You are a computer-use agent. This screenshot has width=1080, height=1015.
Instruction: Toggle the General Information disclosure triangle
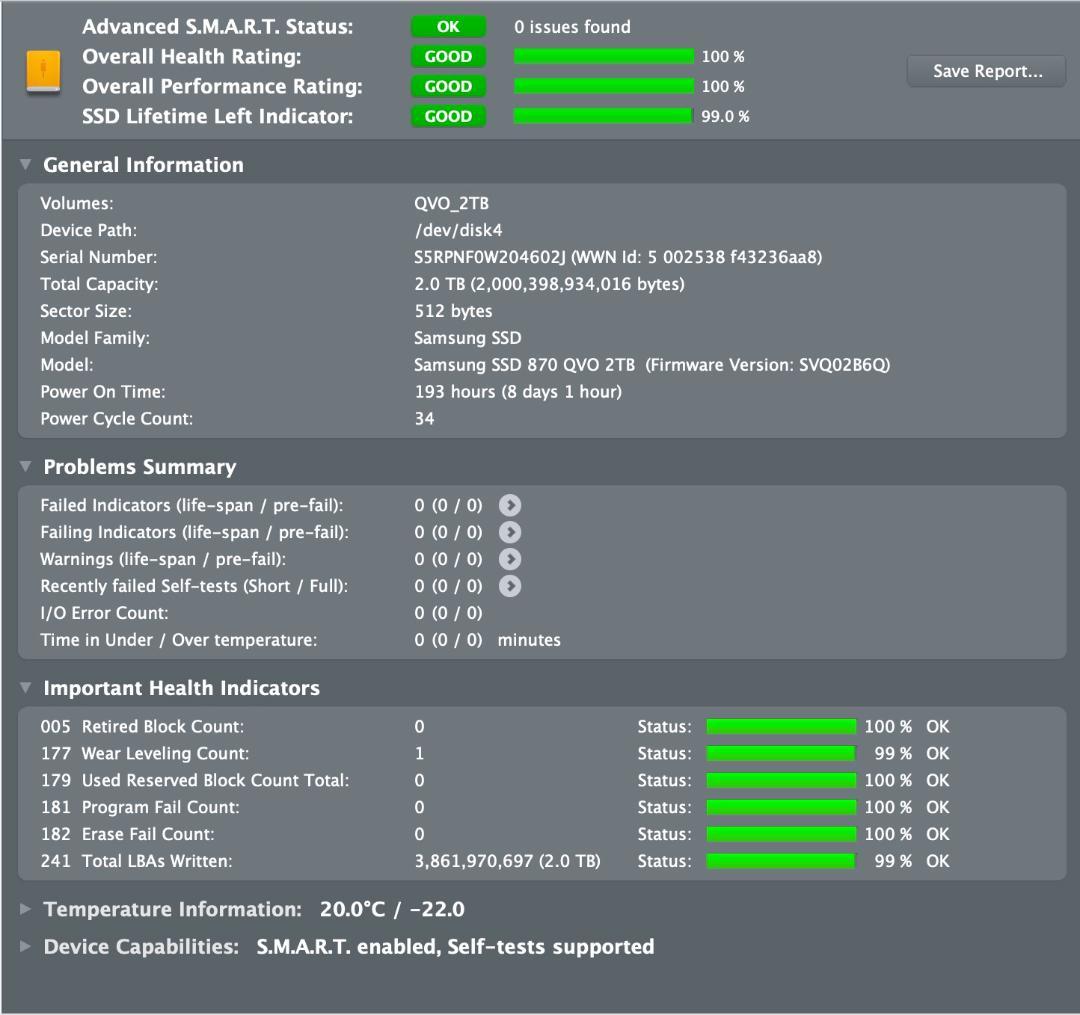(x=26, y=164)
